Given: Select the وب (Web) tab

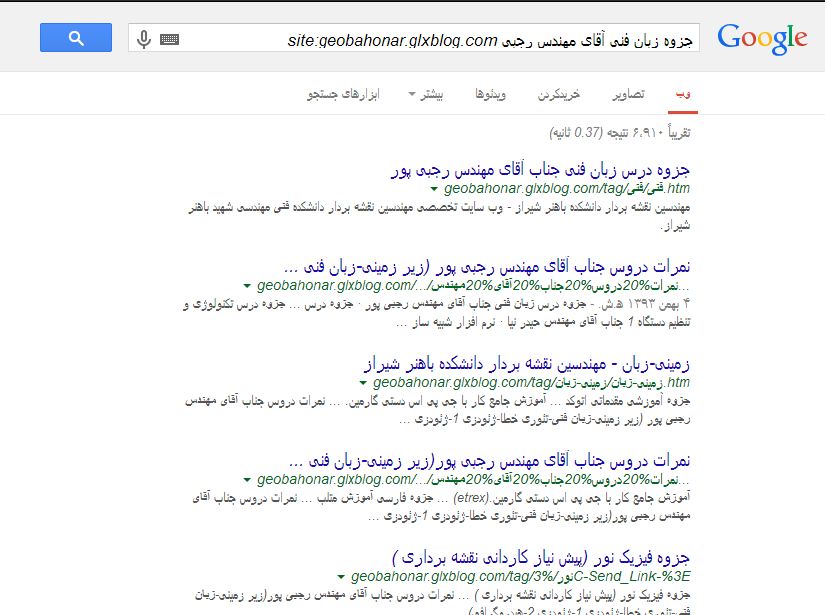Looking at the screenshot, I should click(x=683, y=94).
